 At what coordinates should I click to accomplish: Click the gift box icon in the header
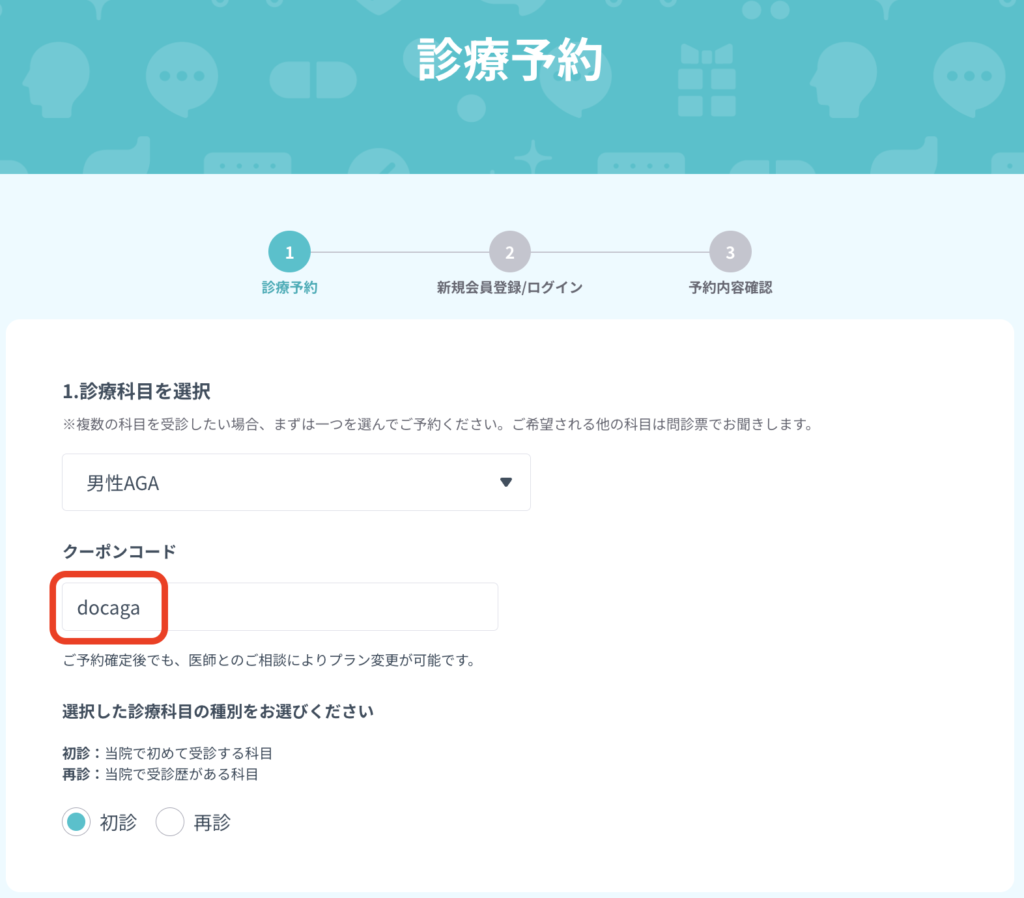[x=706, y=80]
